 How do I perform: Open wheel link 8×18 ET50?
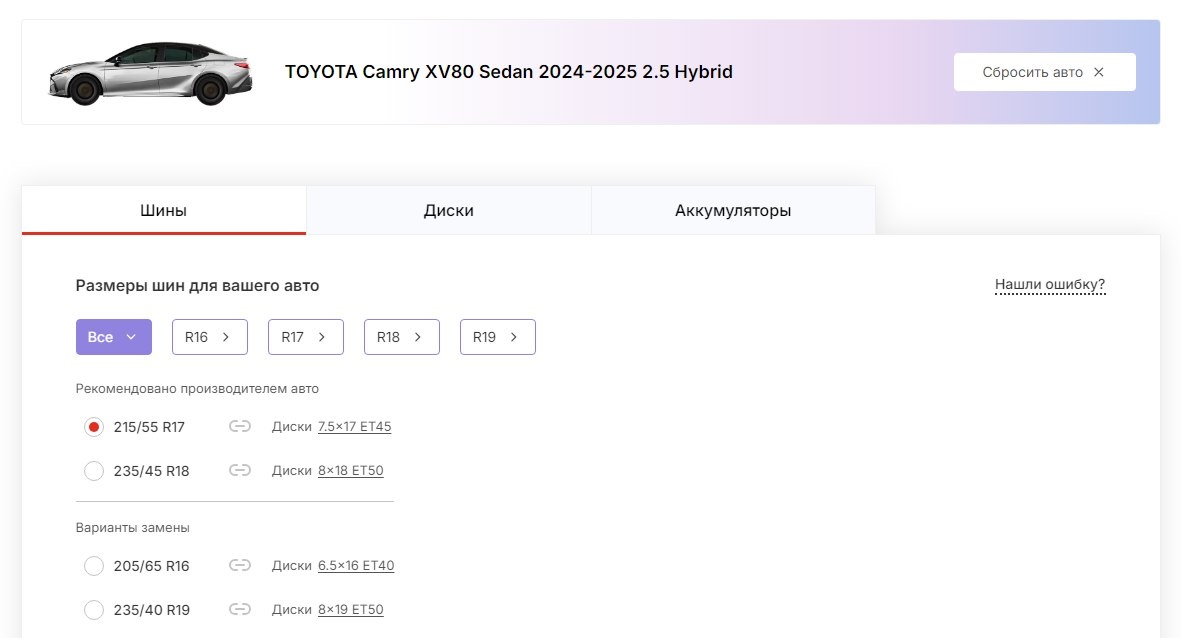coord(350,470)
